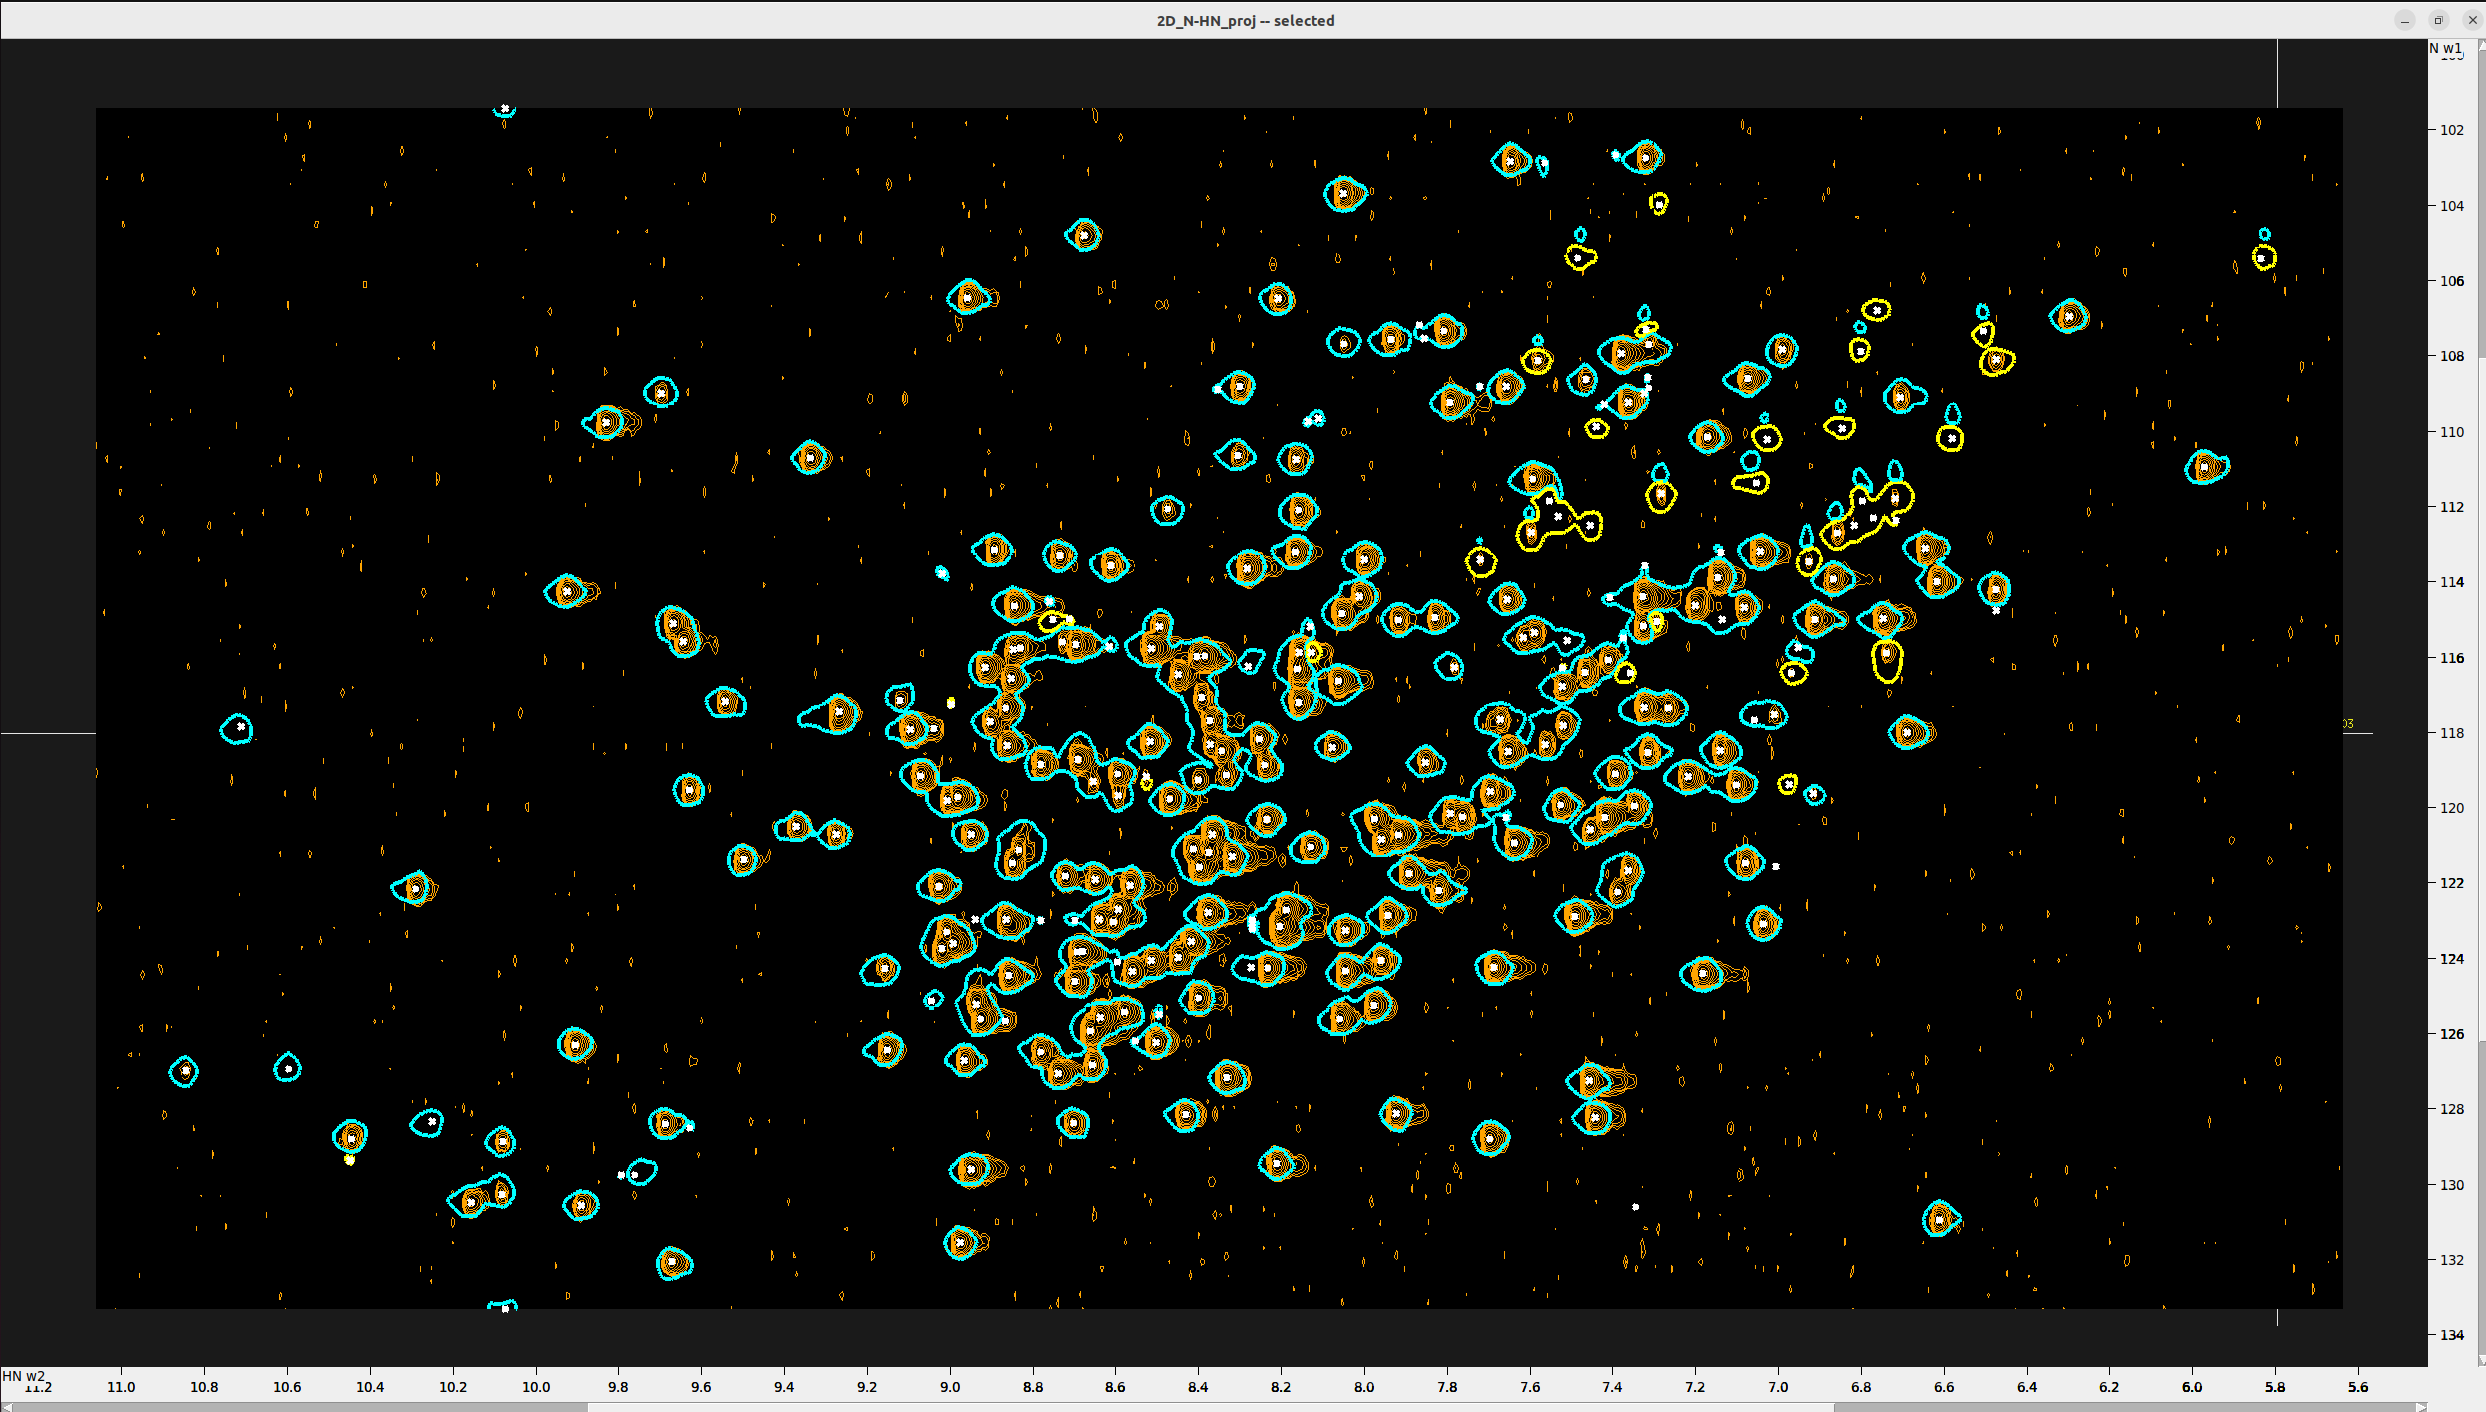Select isolated cyan peak near 10.7 ppm, 118
Viewport: 2486px width, 1412px height.
click(x=239, y=727)
